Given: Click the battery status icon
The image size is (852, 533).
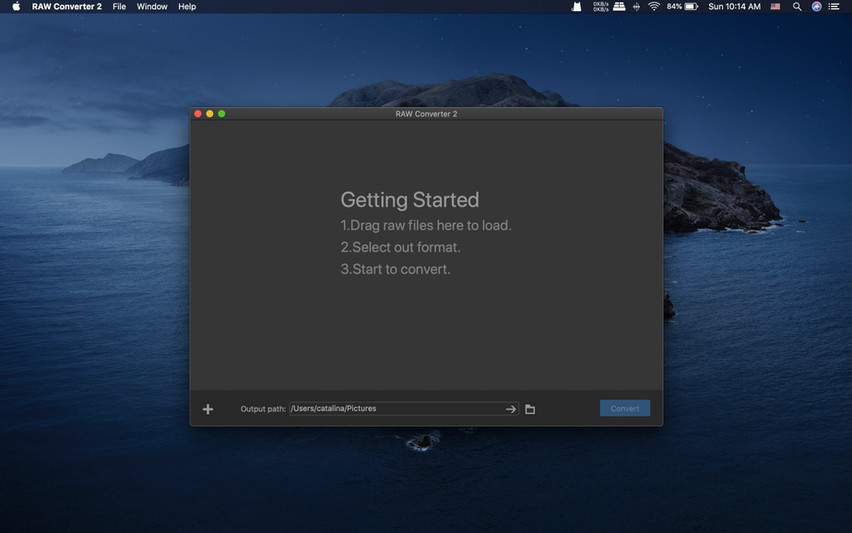Looking at the screenshot, I should 682,7.
